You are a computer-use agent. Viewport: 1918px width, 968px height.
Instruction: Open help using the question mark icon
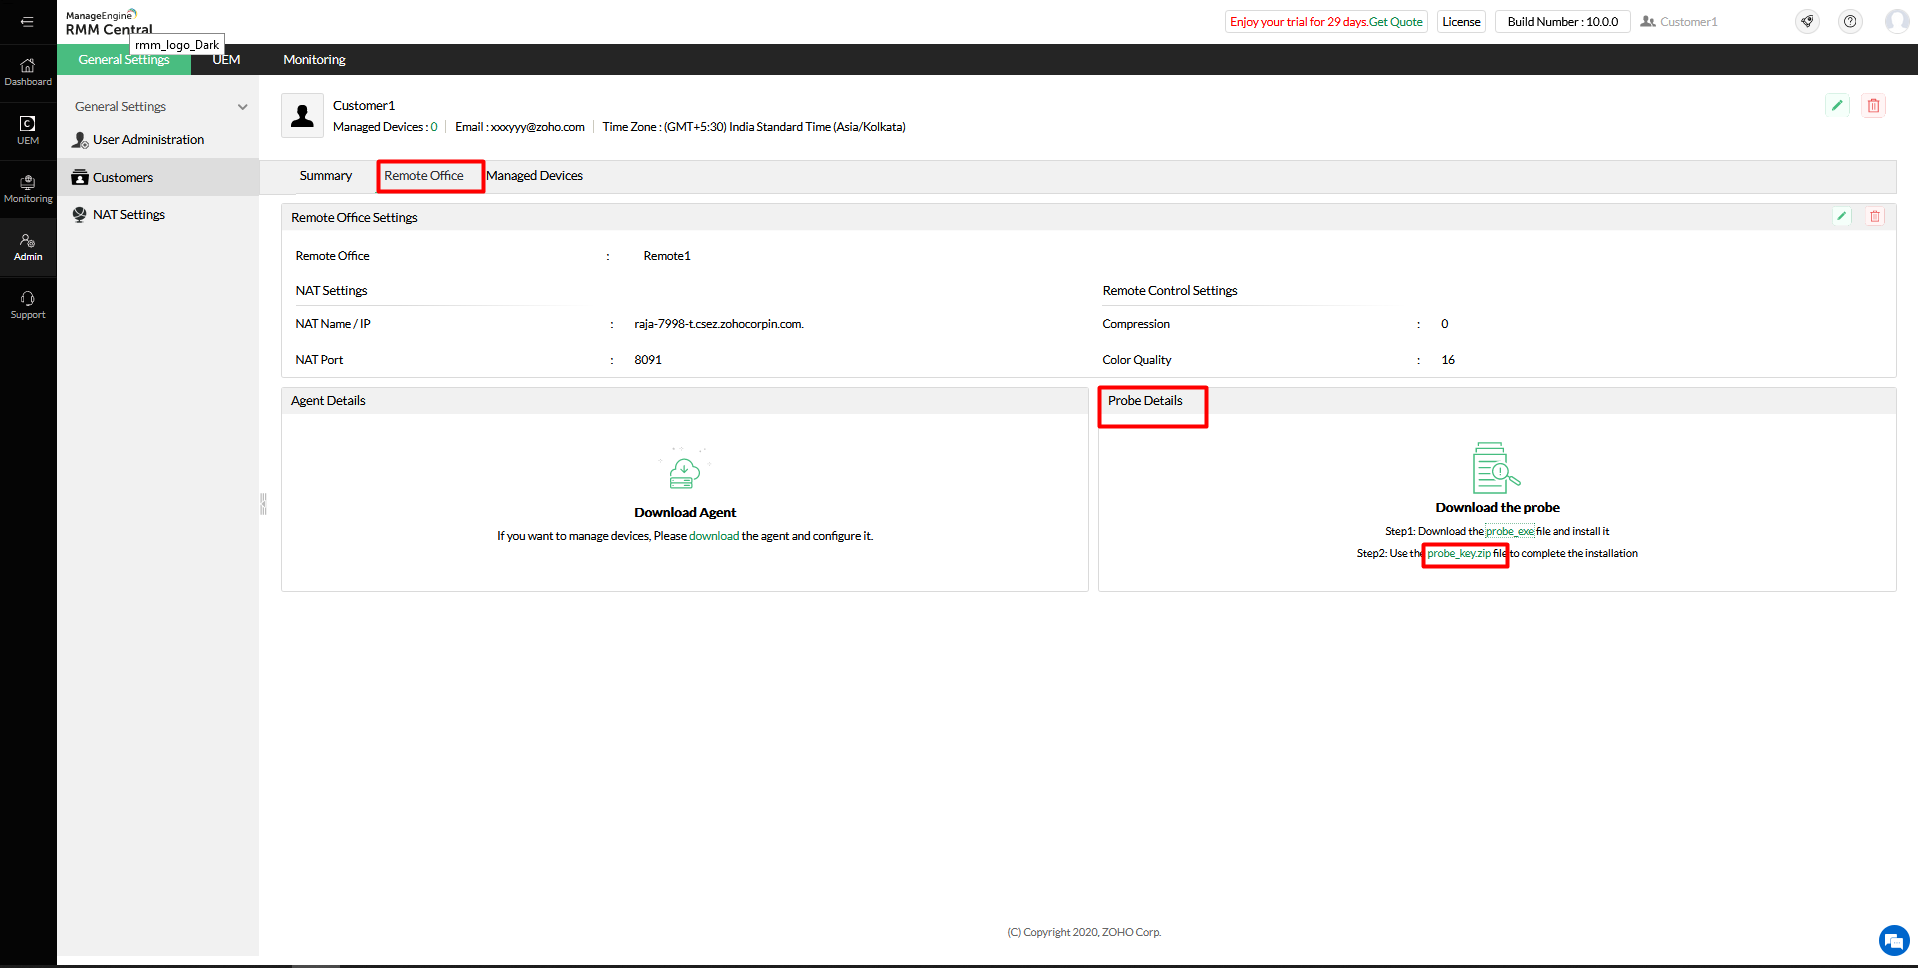(x=1849, y=21)
